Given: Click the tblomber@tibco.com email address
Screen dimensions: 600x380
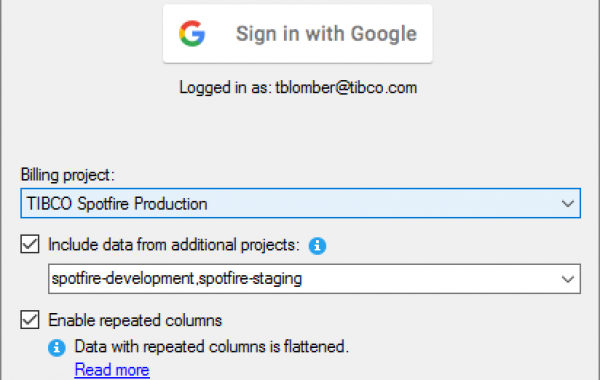Looking at the screenshot, I should click(346, 88).
